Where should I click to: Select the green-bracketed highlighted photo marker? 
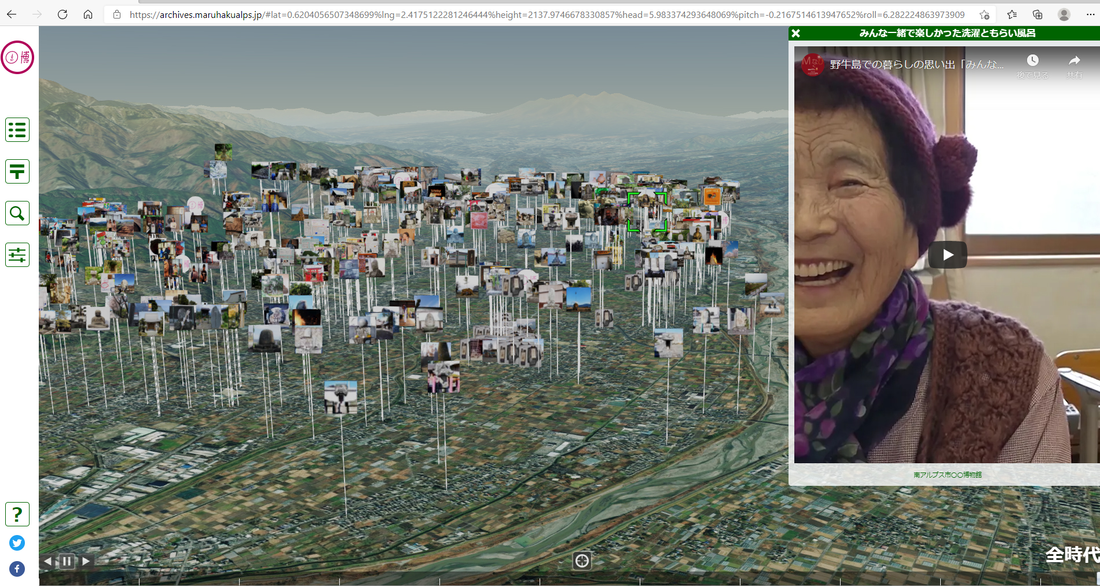647,212
